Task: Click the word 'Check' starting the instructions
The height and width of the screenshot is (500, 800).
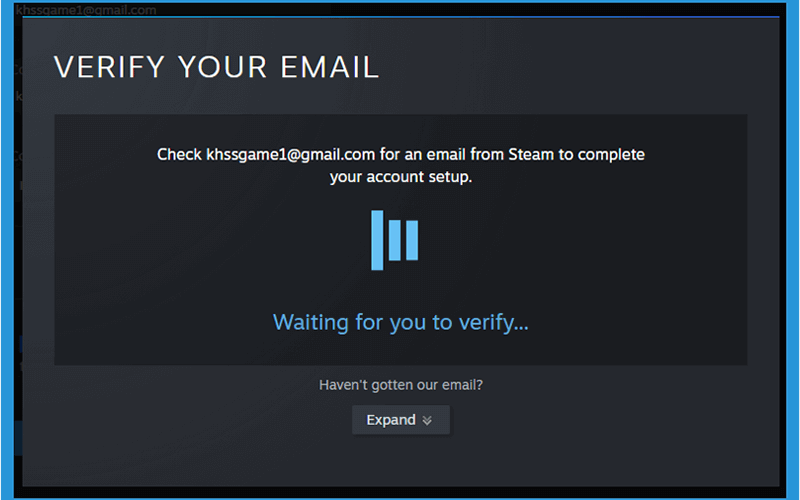Action: pos(179,155)
